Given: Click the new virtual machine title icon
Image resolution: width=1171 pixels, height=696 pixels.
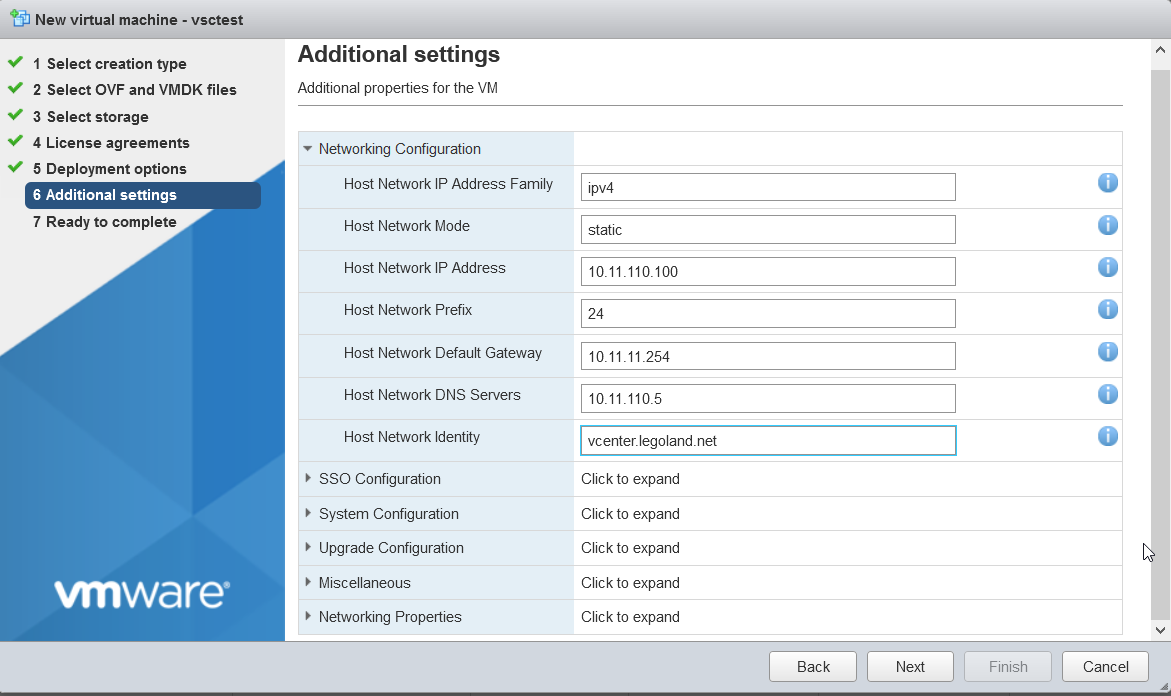Looking at the screenshot, I should point(20,19).
